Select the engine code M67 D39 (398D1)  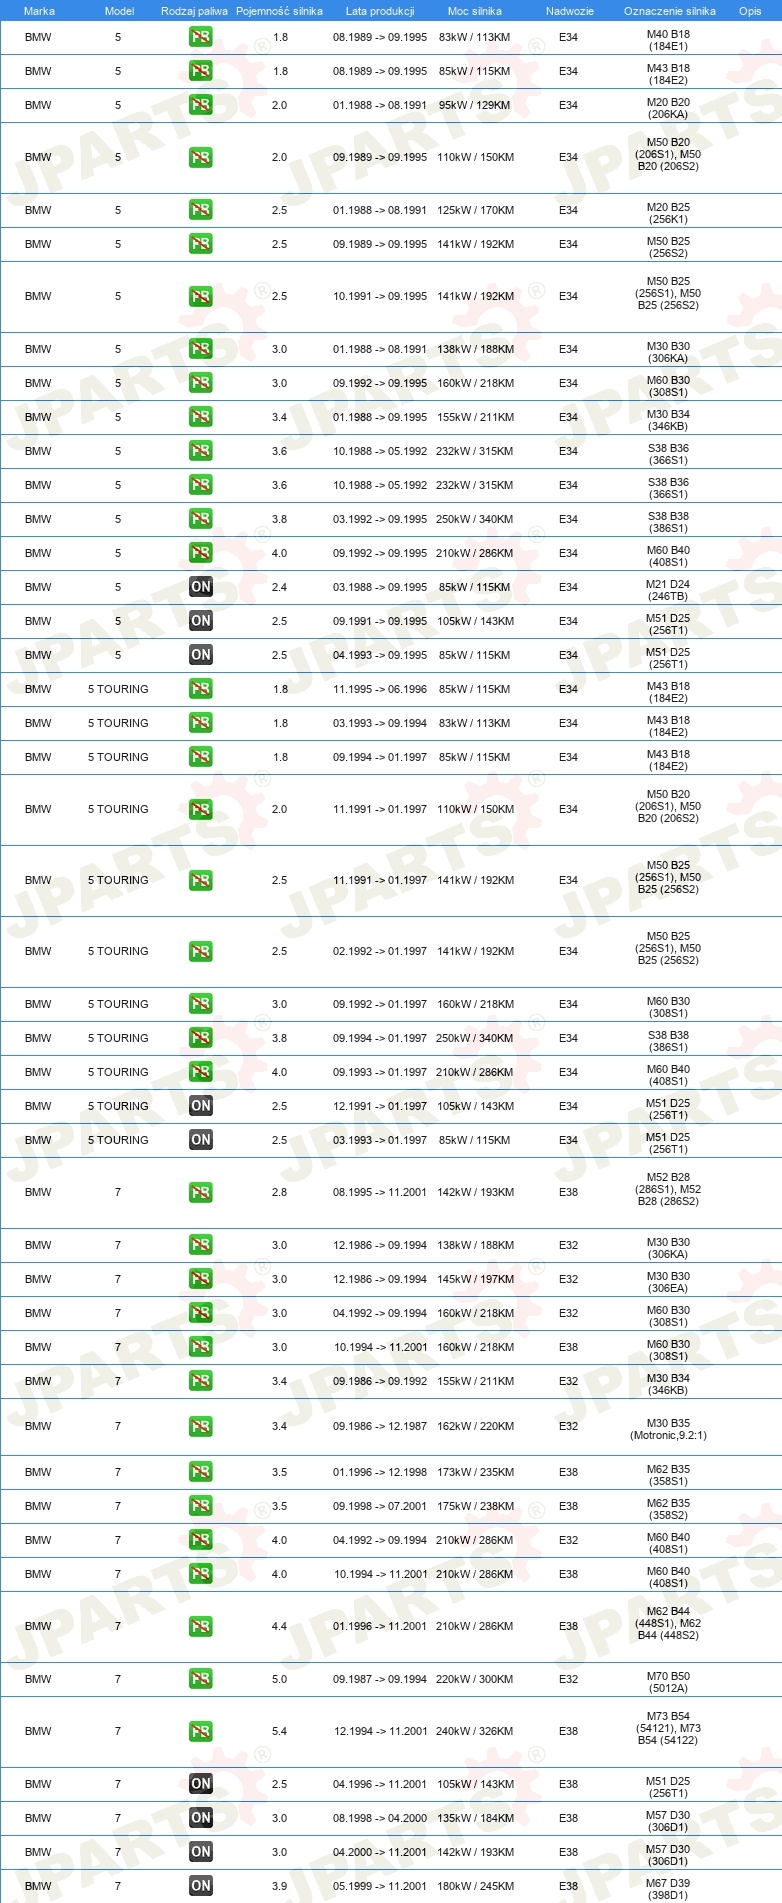click(668, 1889)
